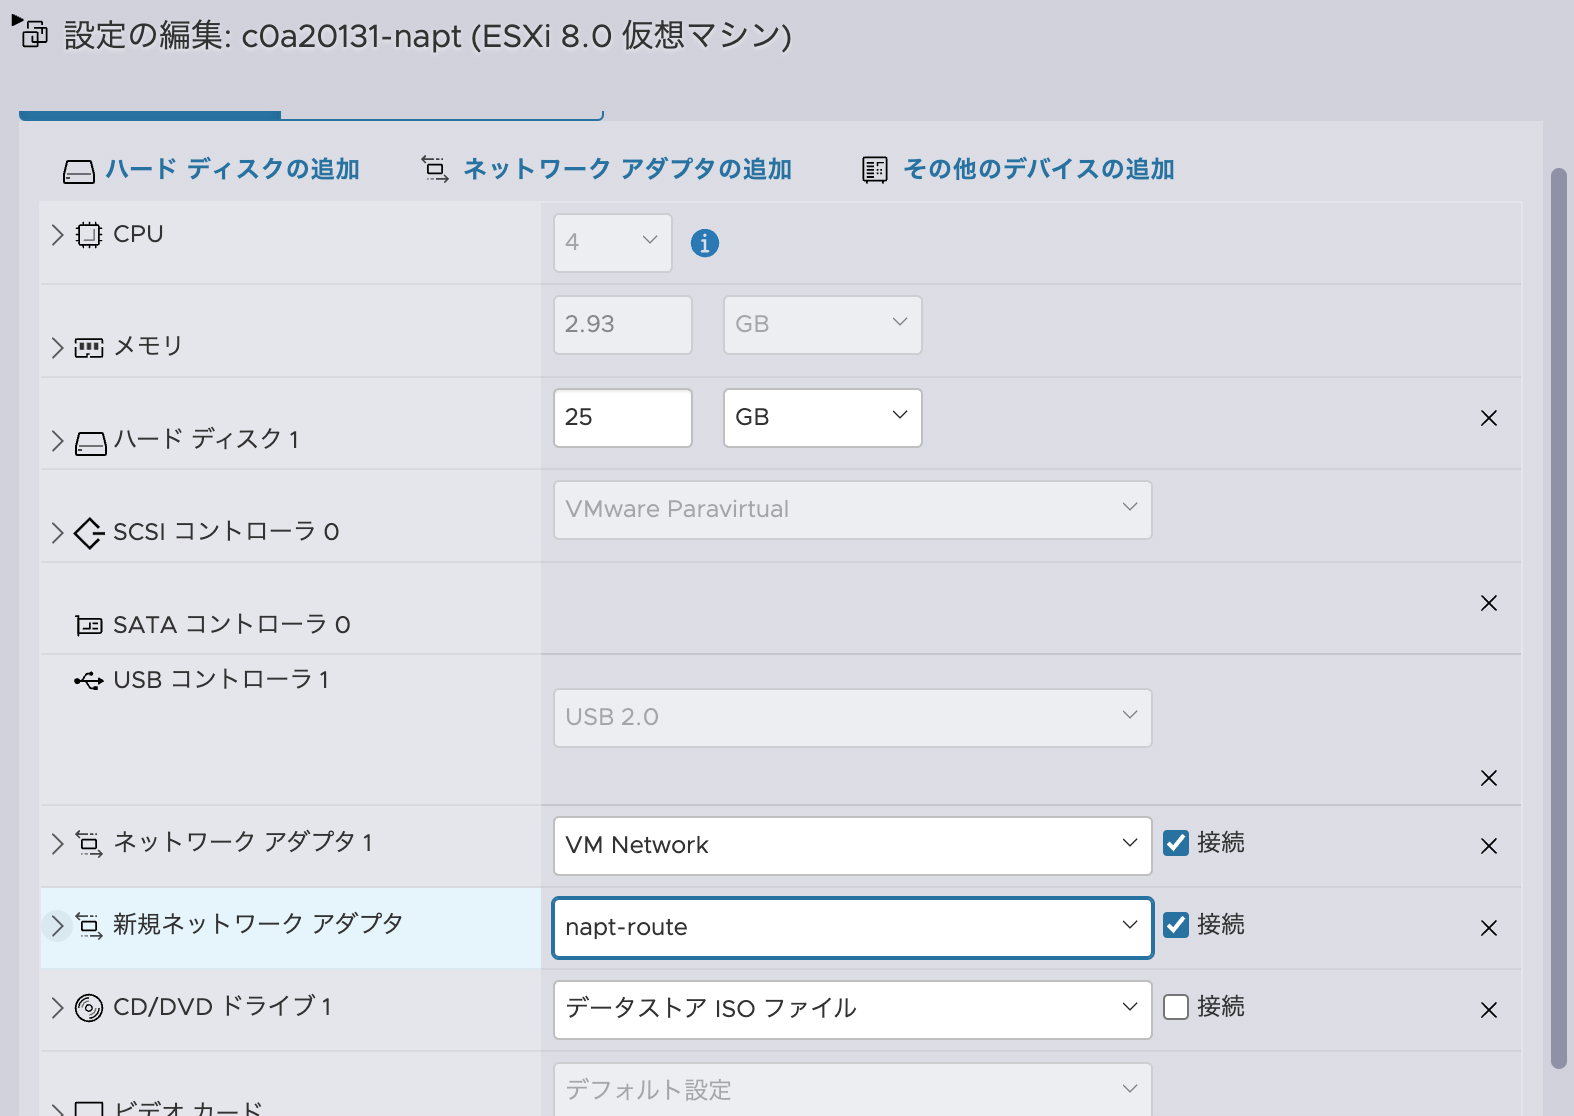Click the CPU chip icon
Viewport: 1574px width, 1116px height.
[89, 235]
